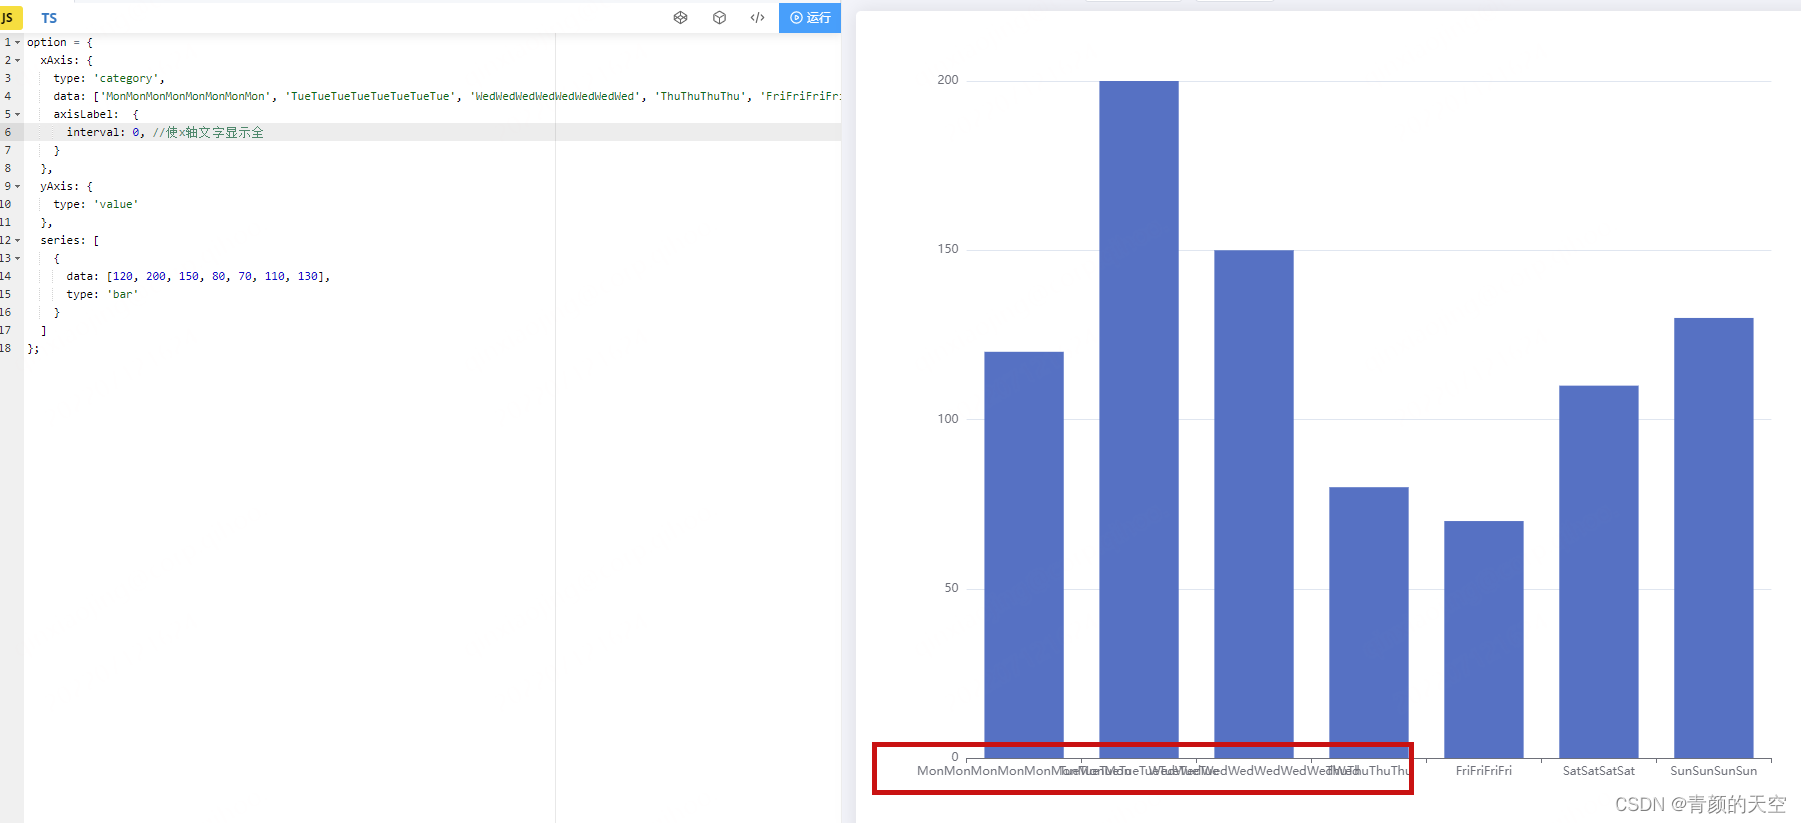Fold the axisLabel block at line 5
Image resolution: width=1801 pixels, height=823 pixels.
click(17, 114)
